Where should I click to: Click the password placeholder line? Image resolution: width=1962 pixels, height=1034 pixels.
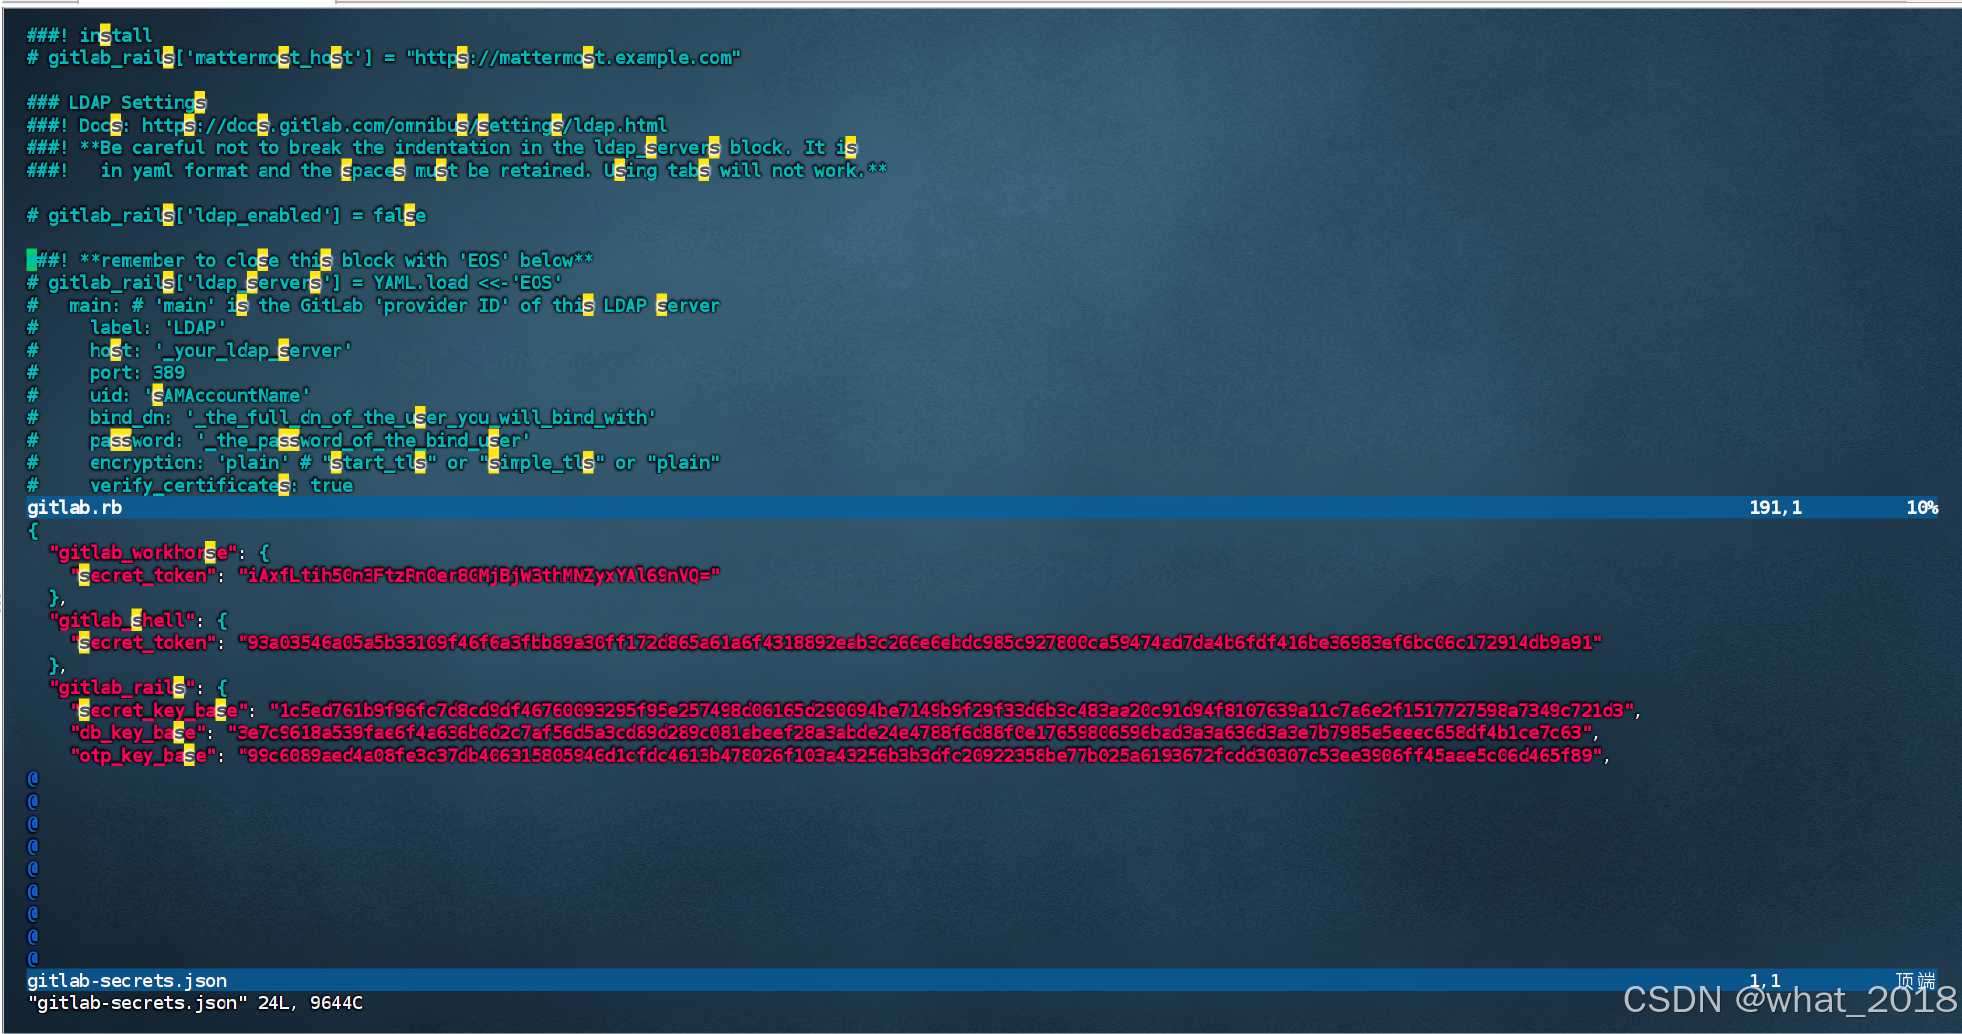(278, 441)
